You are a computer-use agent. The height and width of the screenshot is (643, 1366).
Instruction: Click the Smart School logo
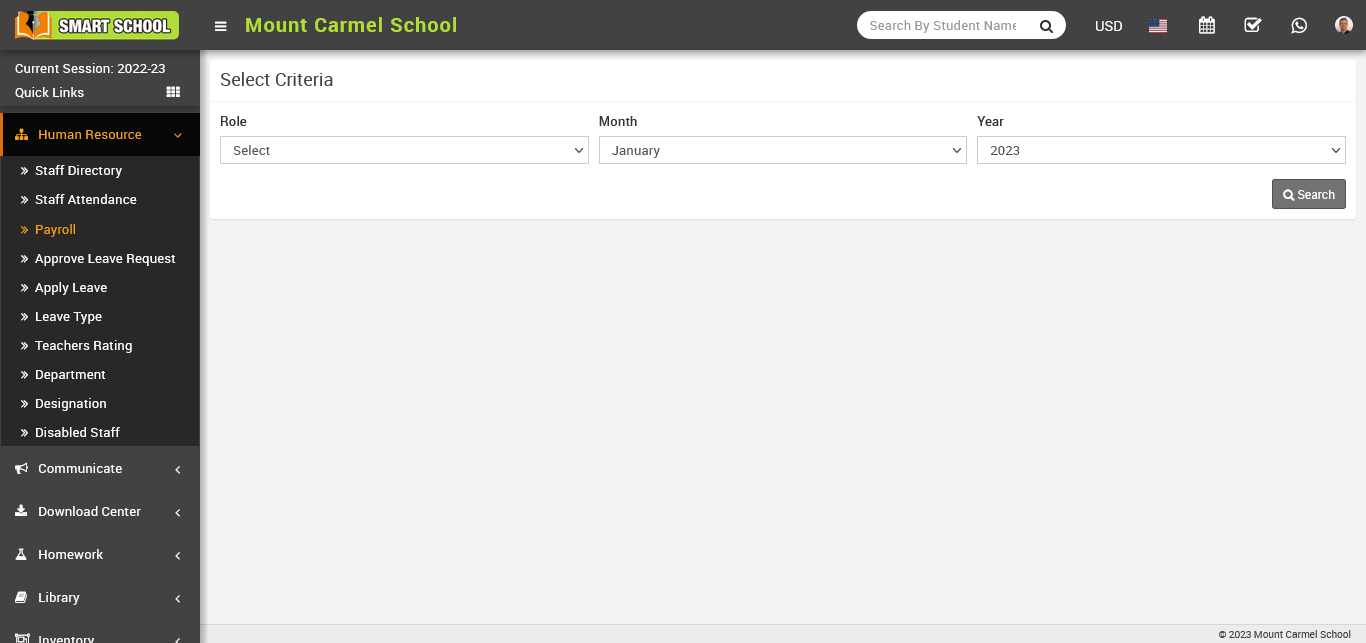97,25
